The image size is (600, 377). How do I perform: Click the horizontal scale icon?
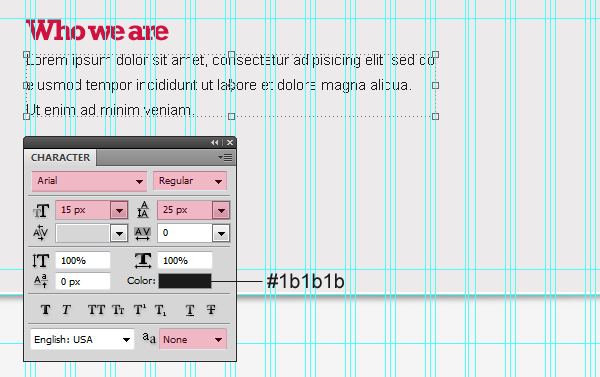(x=143, y=260)
